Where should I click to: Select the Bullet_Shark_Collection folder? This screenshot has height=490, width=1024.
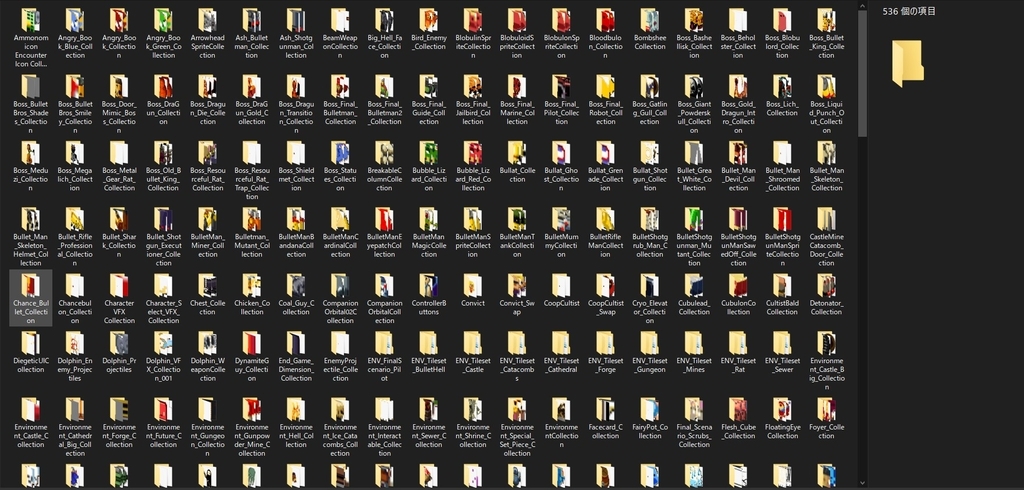point(119,233)
